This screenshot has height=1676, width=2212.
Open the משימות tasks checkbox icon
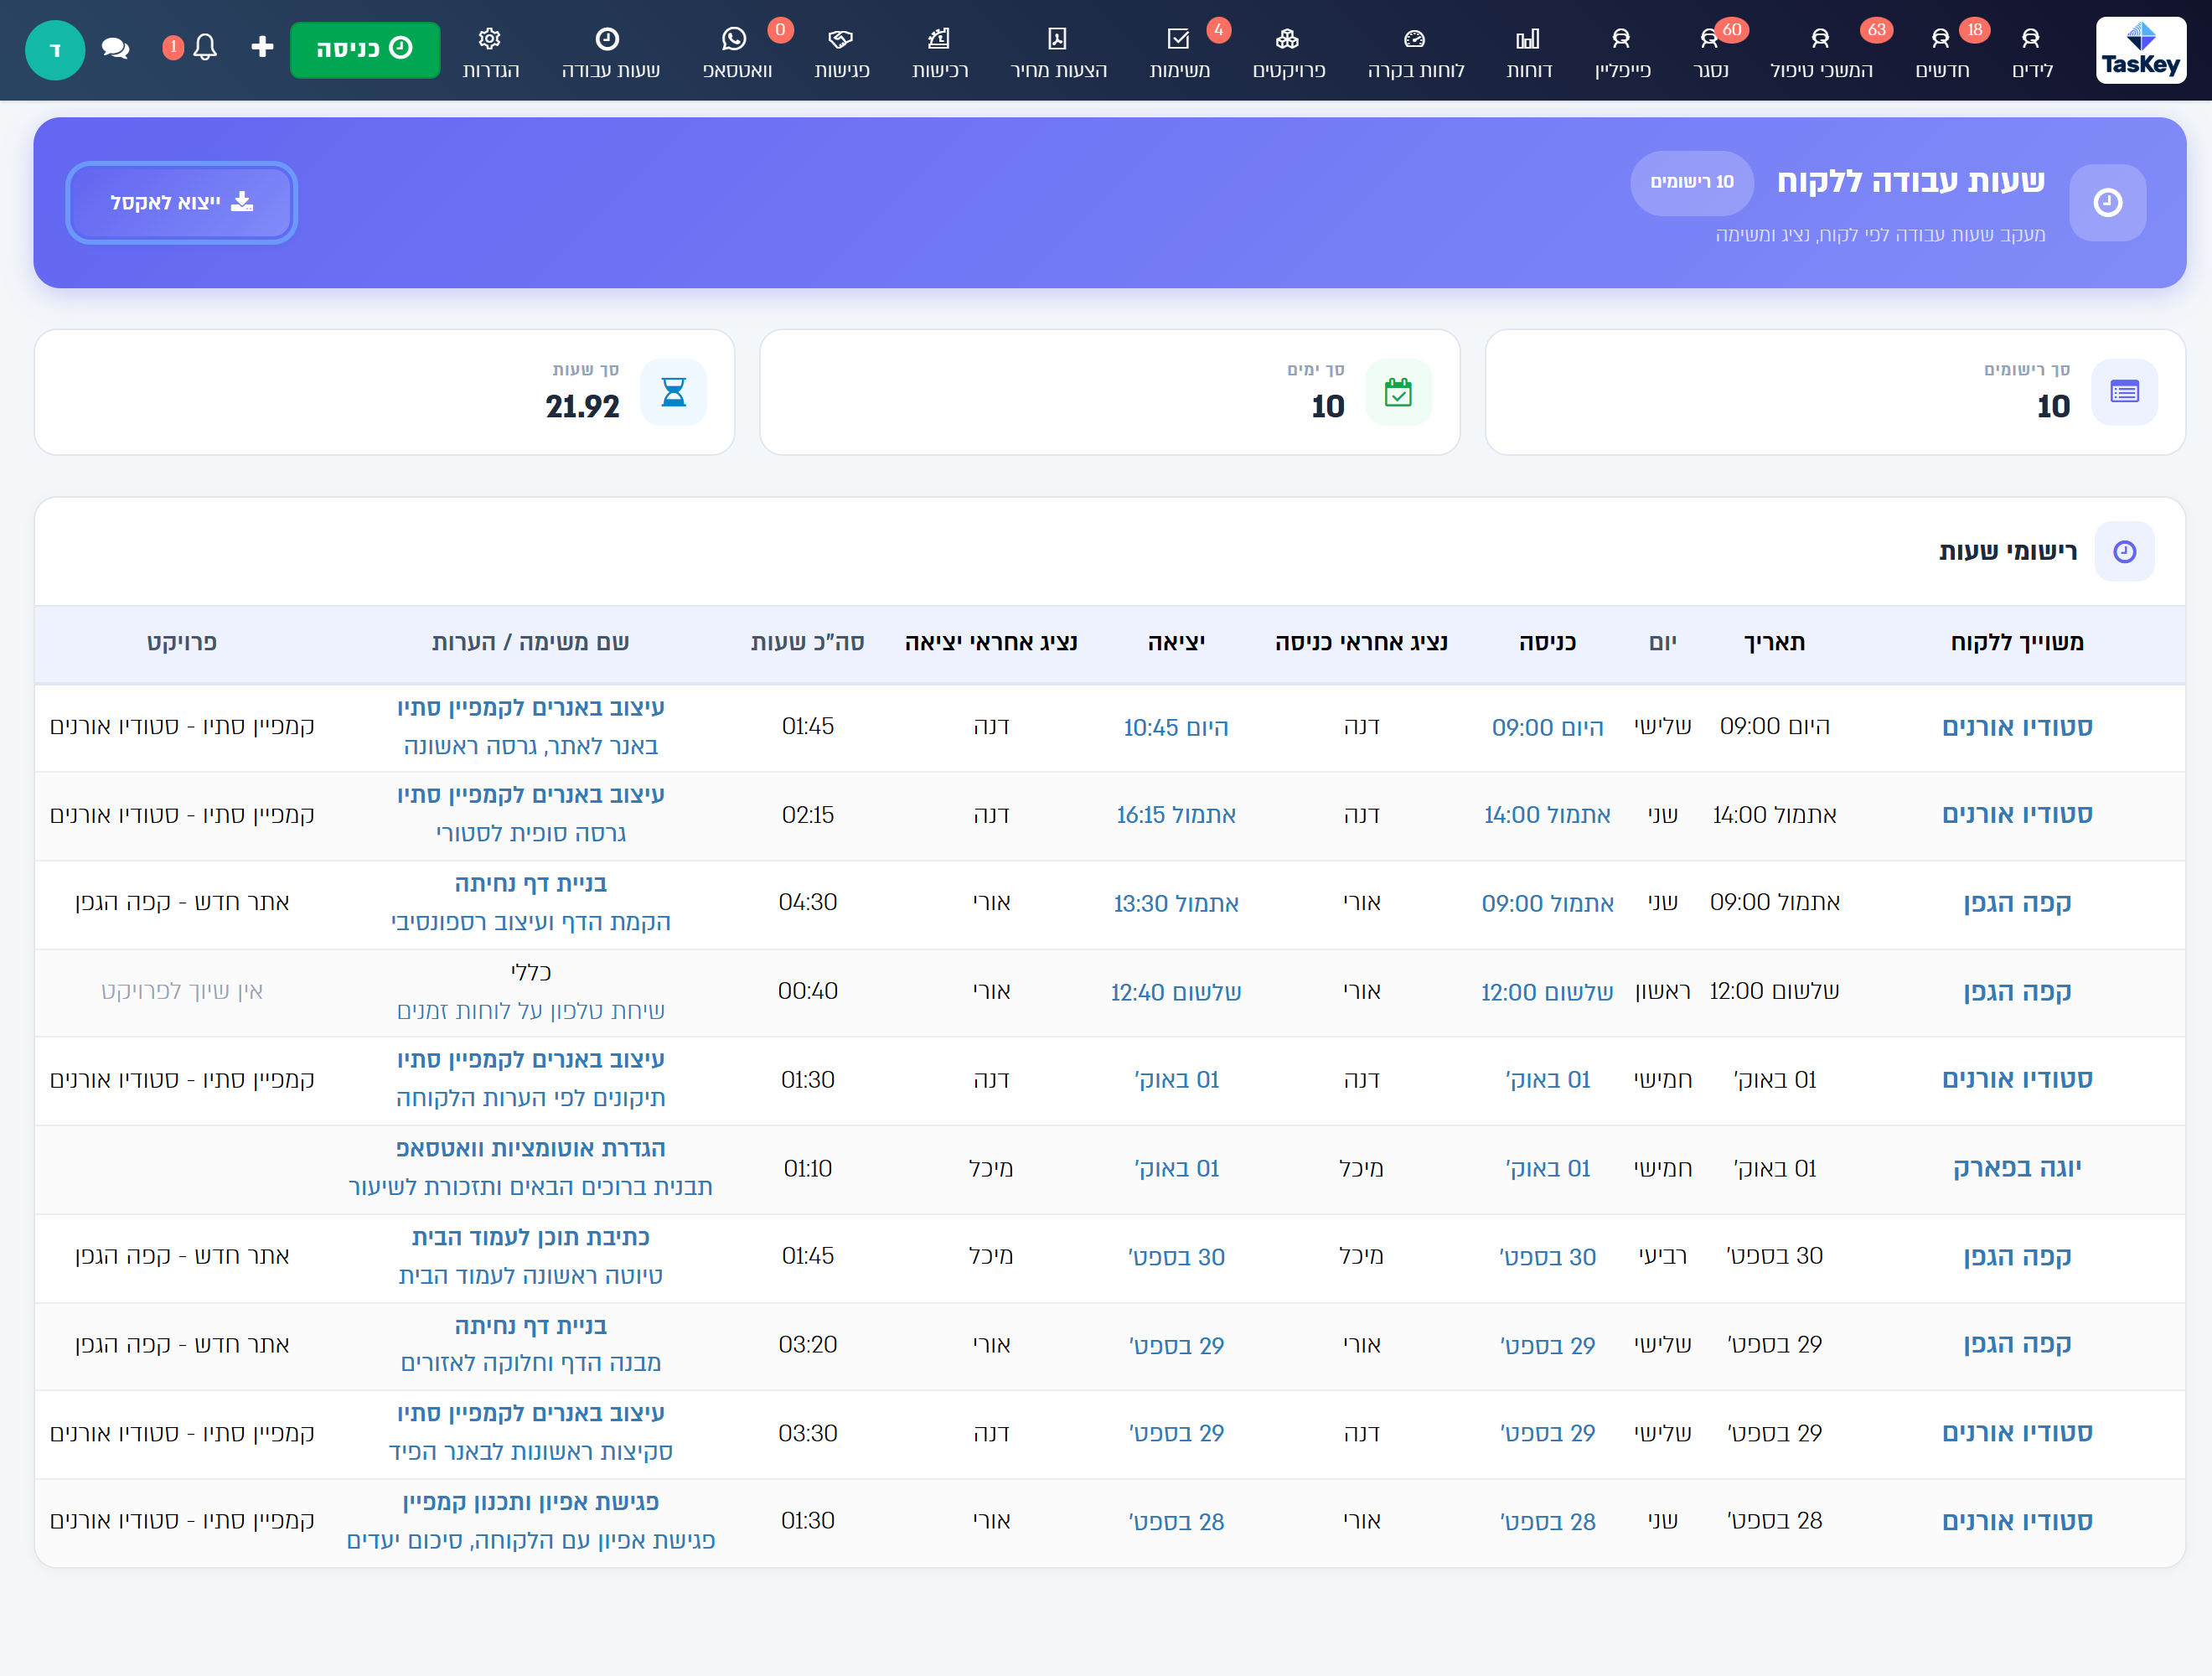tap(1179, 38)
